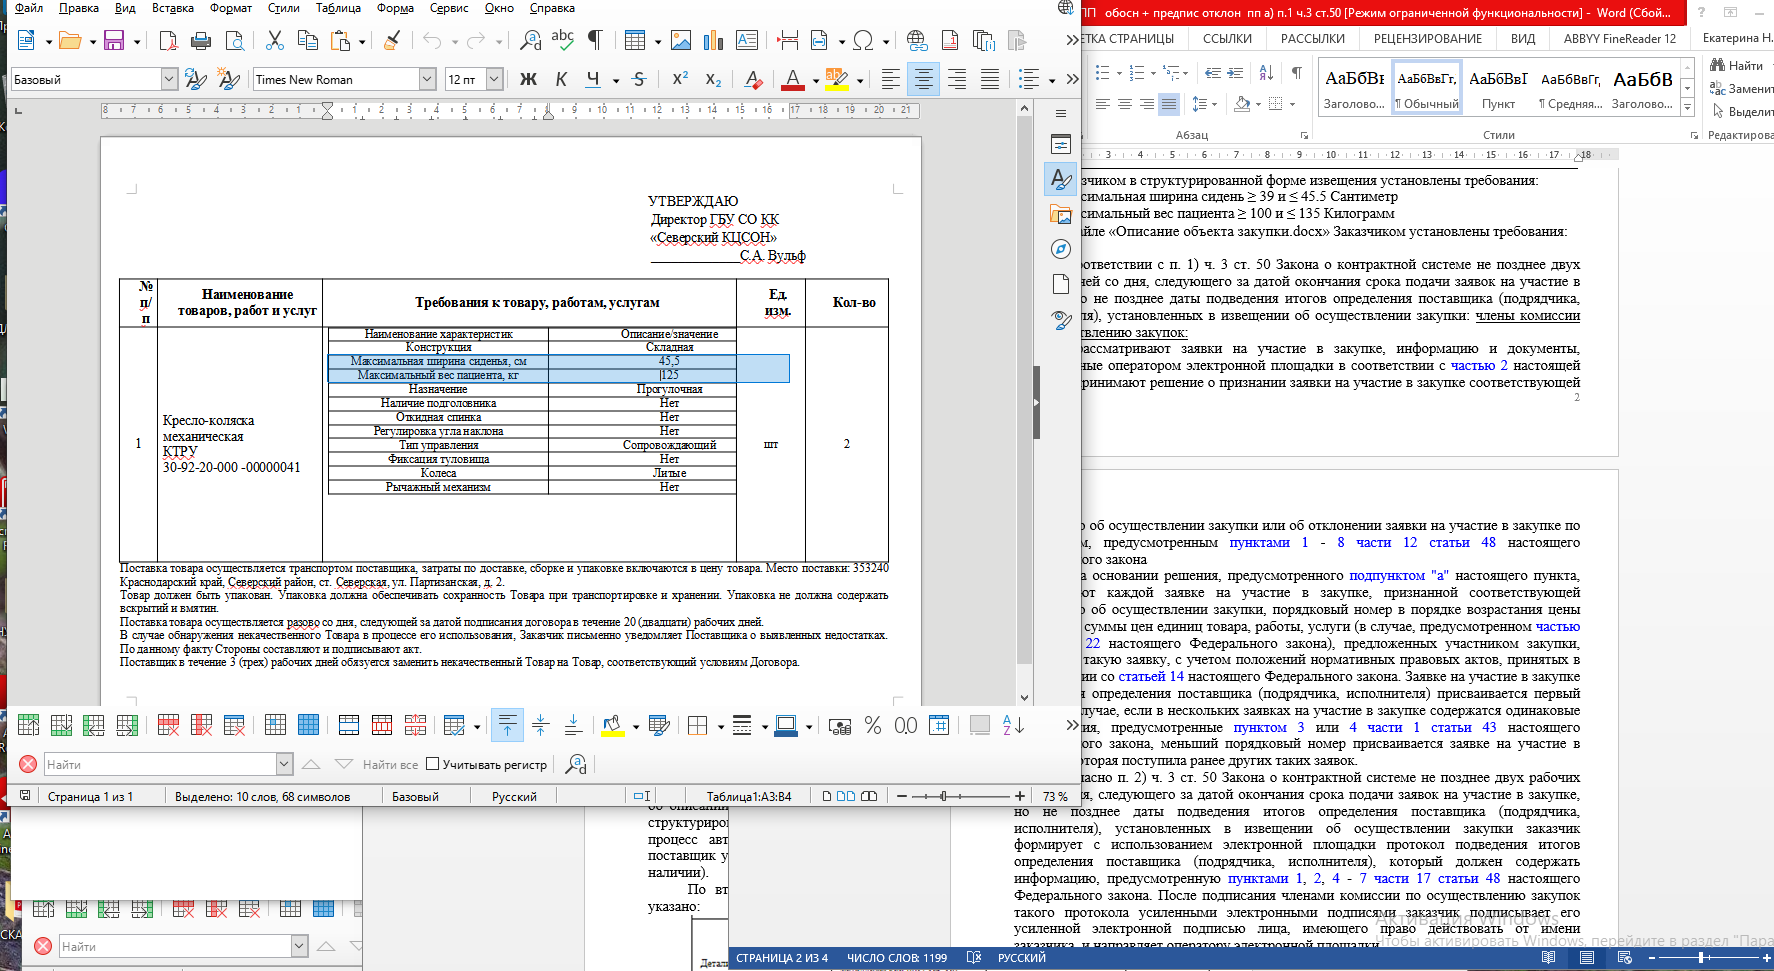Switch to Word РЕЦЕНЗИРОВАНИЕ tab
Screen dimensions: 1774x971
1427,38
